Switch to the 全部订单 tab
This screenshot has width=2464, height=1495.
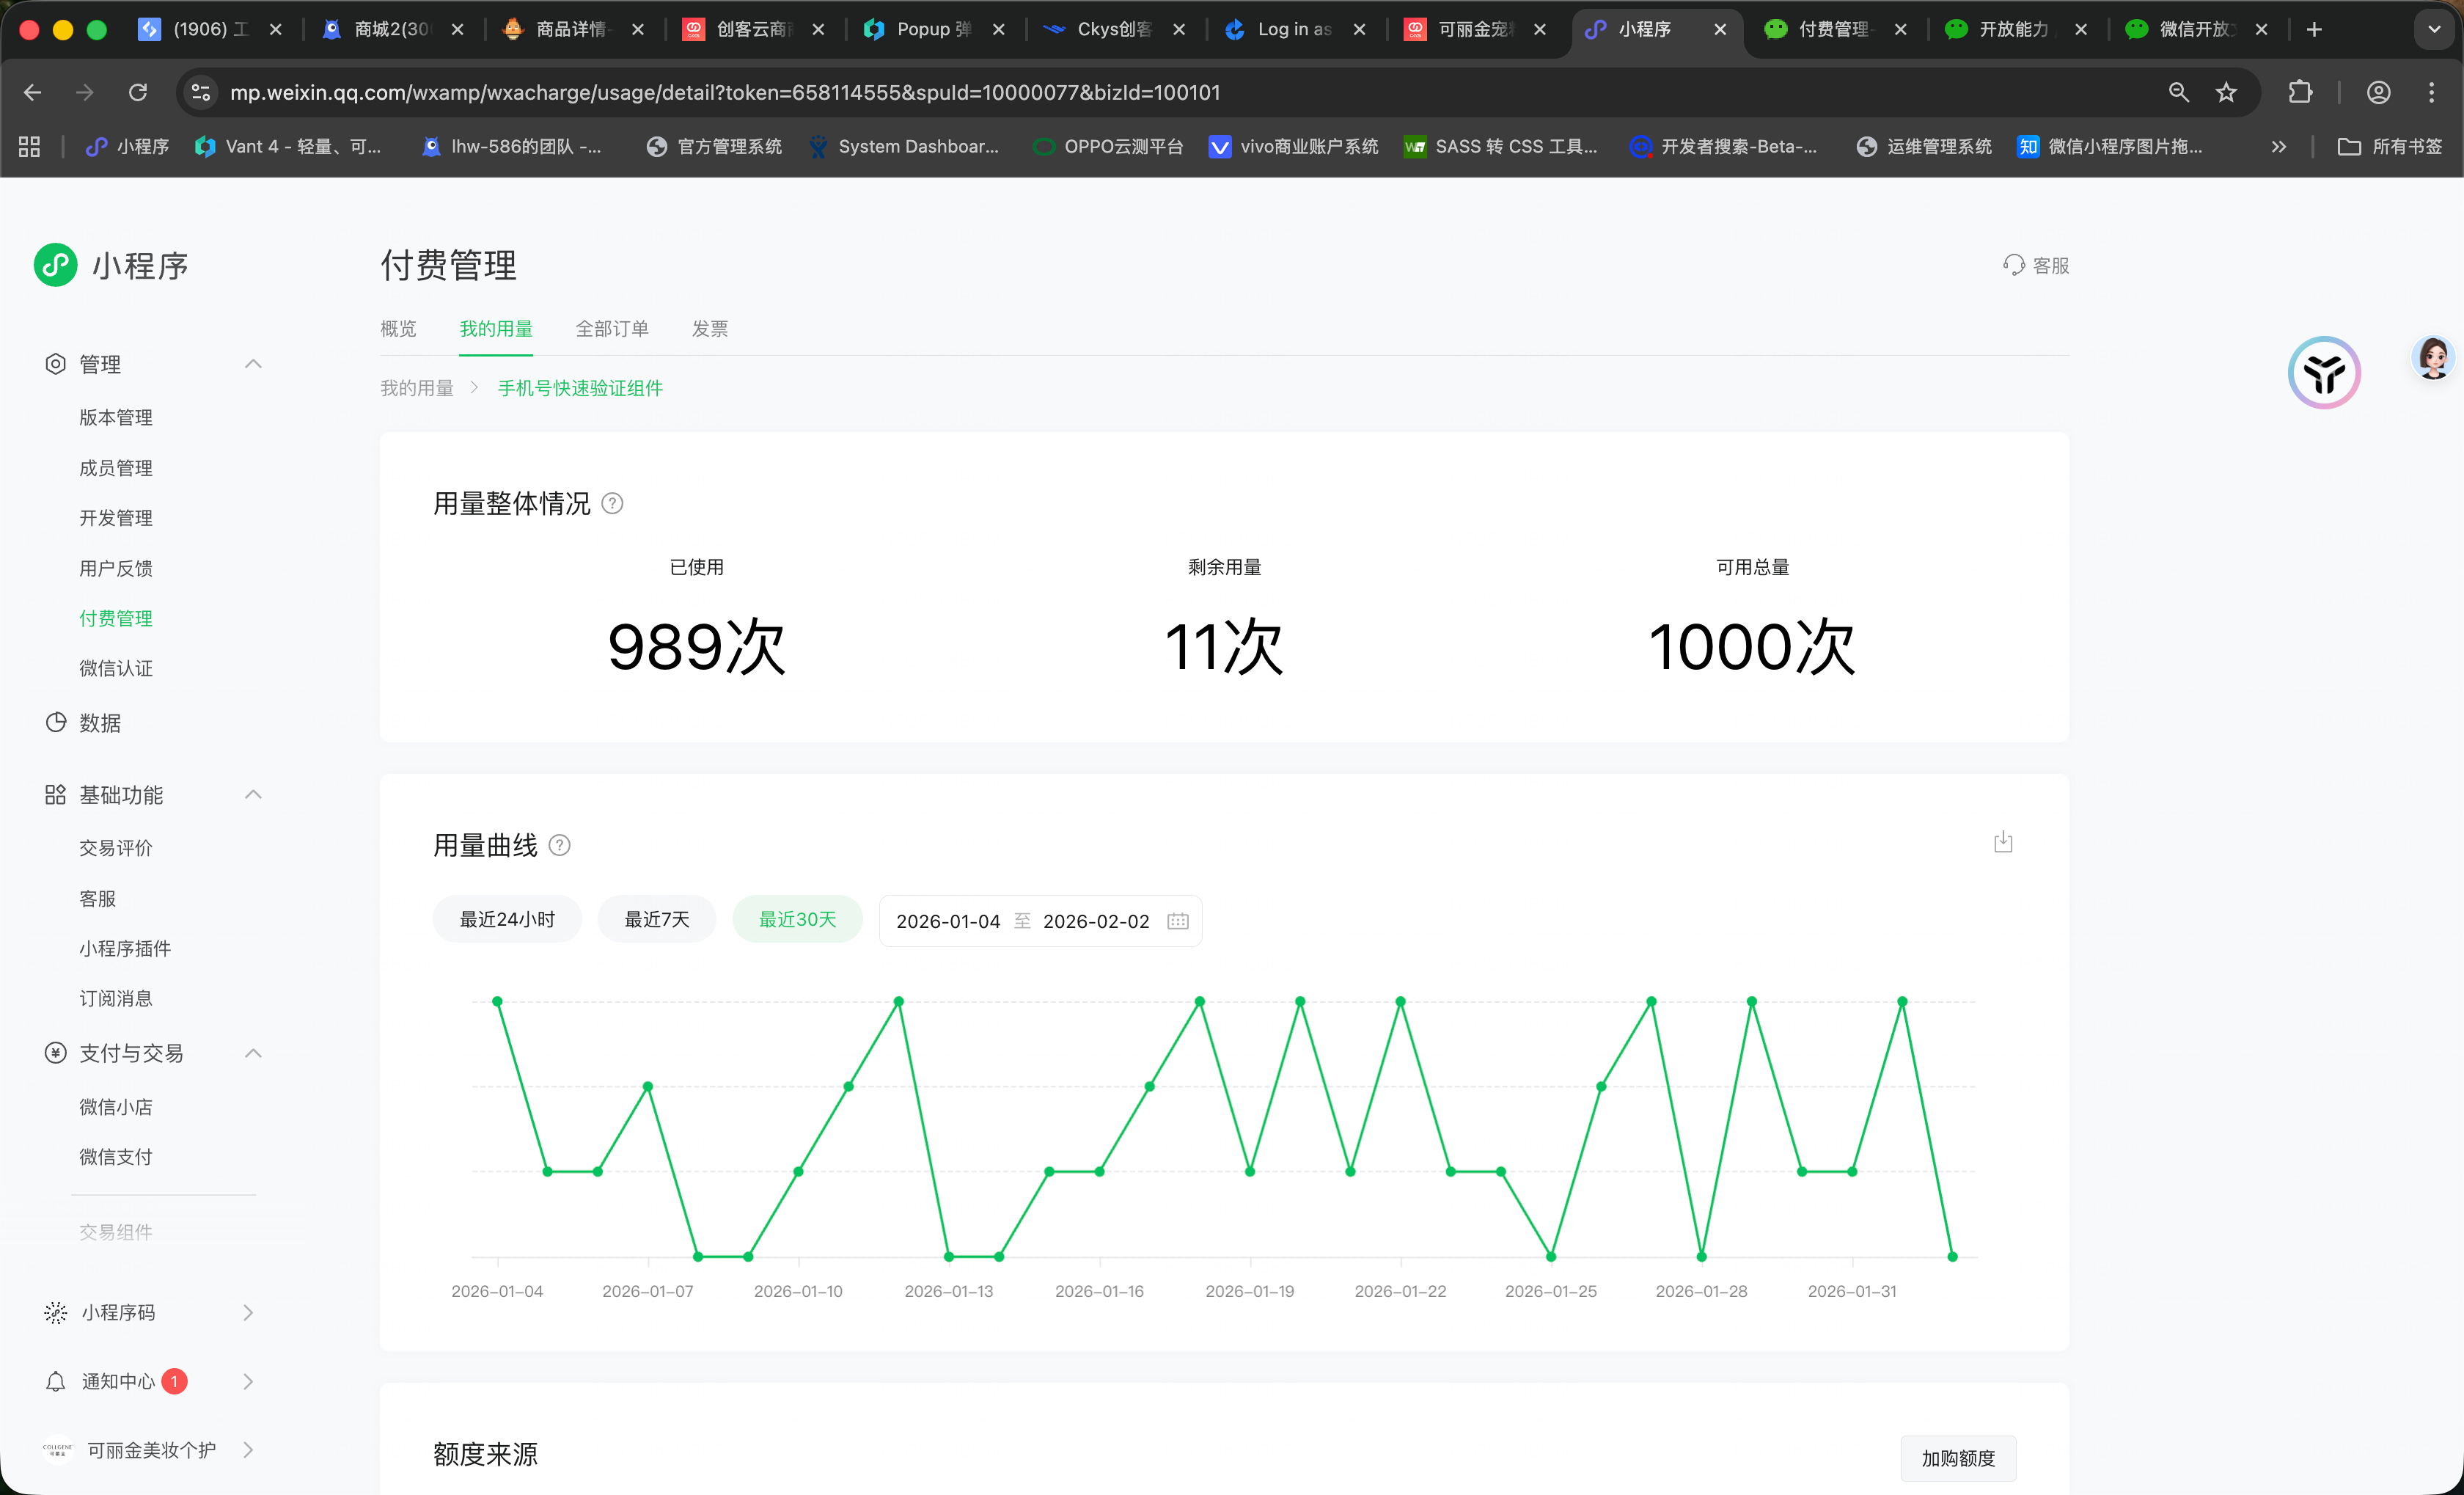[x=612, y=329]
